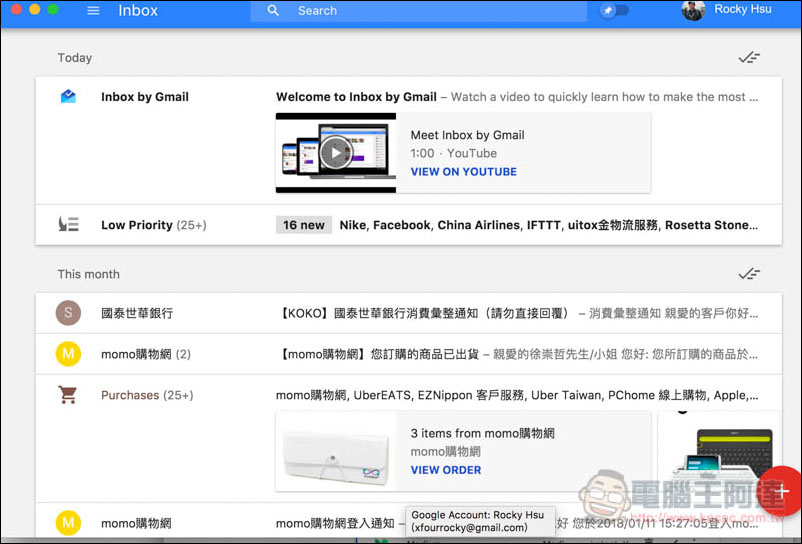Open the momo 您訂購的商品已出貨 email

(x=408, y=354)
